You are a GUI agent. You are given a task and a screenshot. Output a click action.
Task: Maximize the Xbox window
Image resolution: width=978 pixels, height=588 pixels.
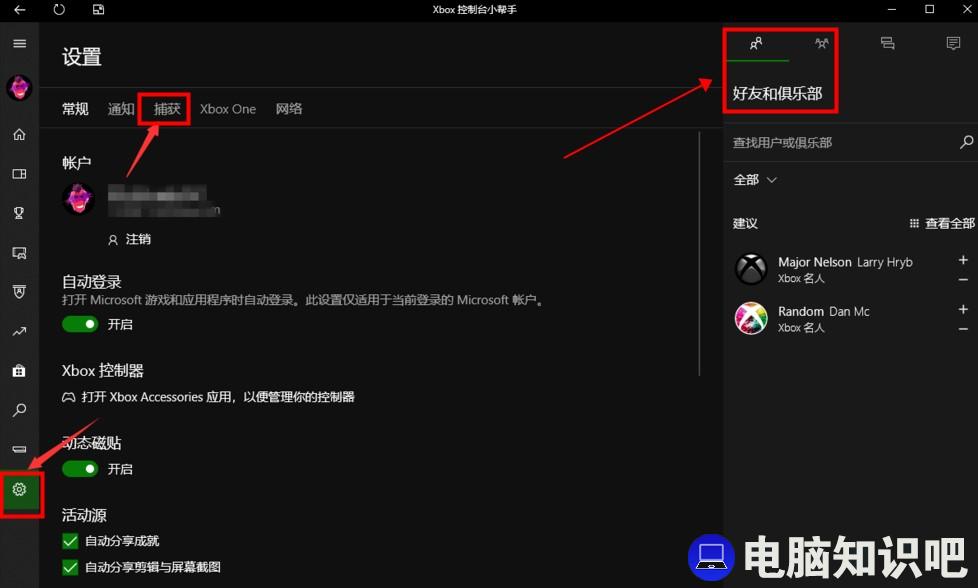point(929,9)
